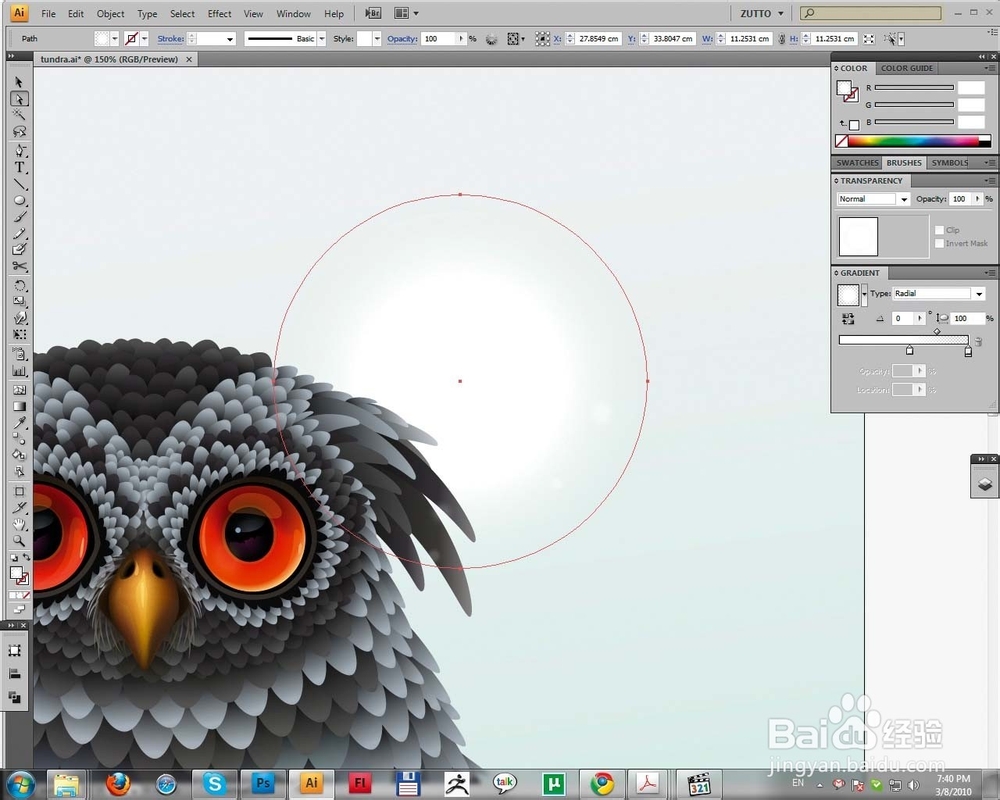Open the Color panel options menu

click(x=989, y=68)
